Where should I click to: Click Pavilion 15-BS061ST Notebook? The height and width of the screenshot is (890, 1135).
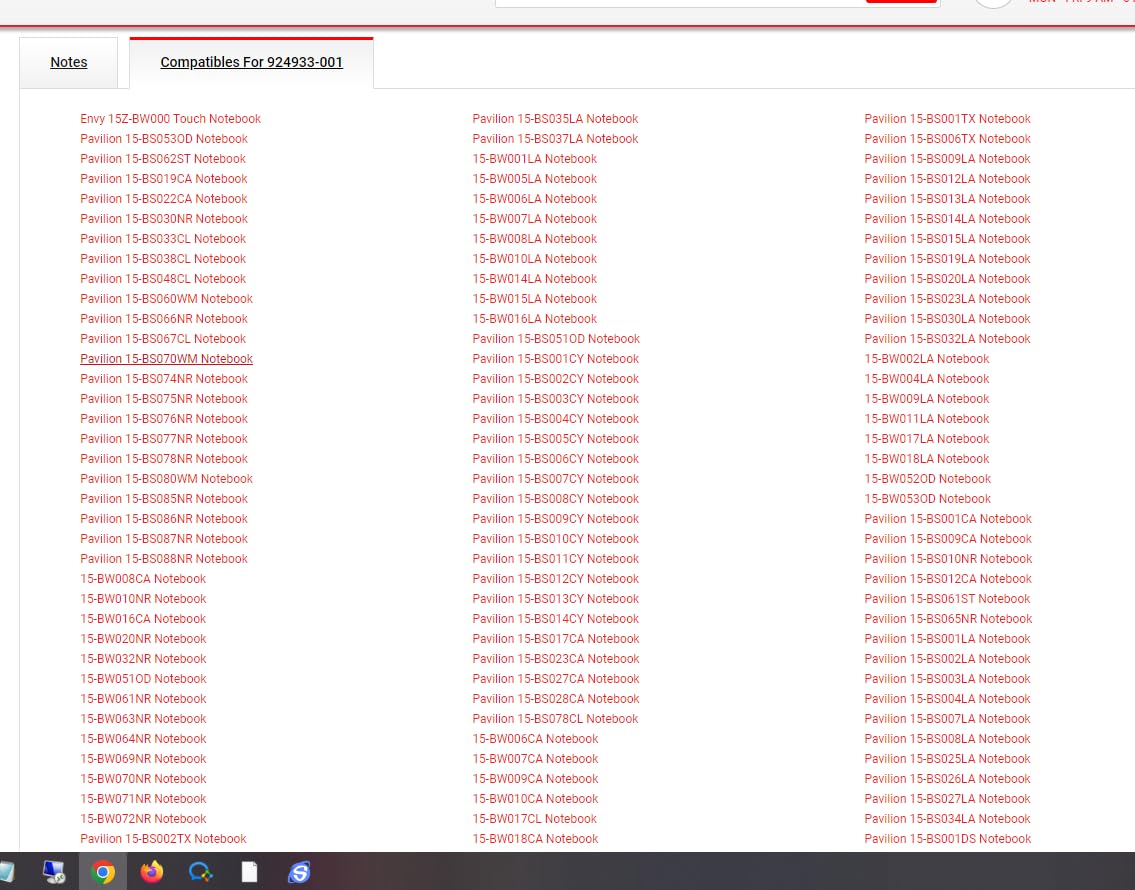coord(948,599)
